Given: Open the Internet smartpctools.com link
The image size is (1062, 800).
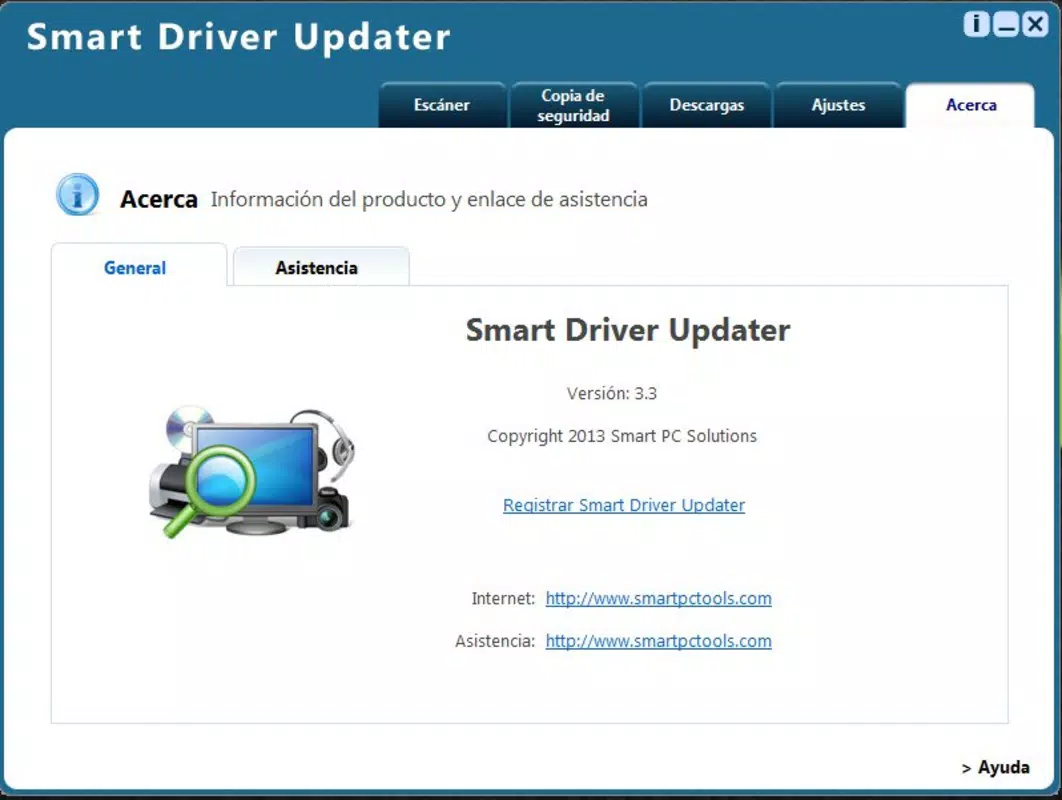Looking at the screenshot, I should 658,599.
